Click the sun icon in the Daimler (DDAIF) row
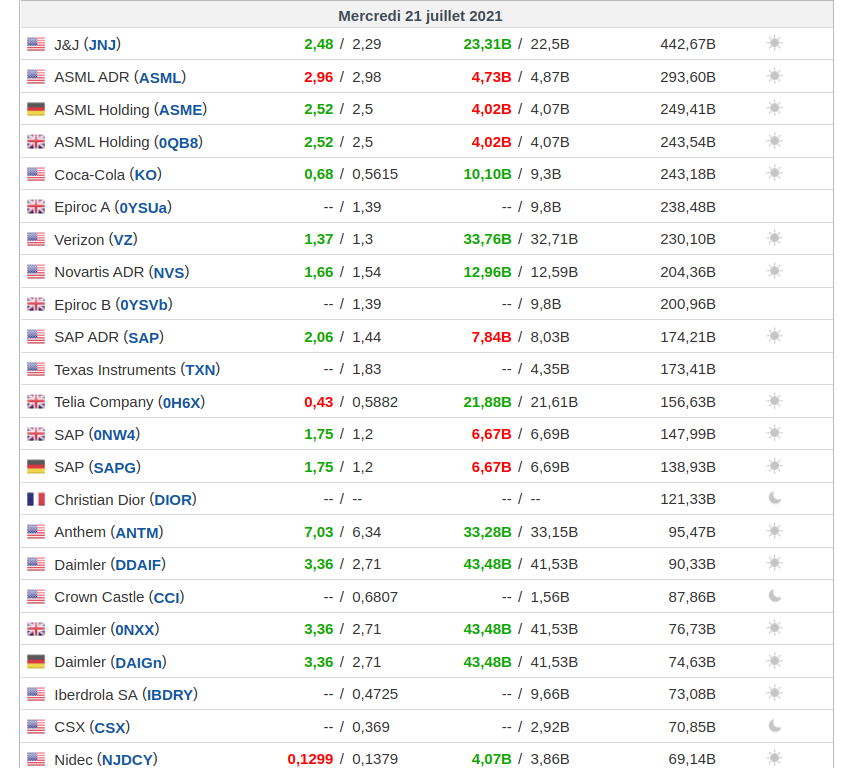 coord(774,563)
